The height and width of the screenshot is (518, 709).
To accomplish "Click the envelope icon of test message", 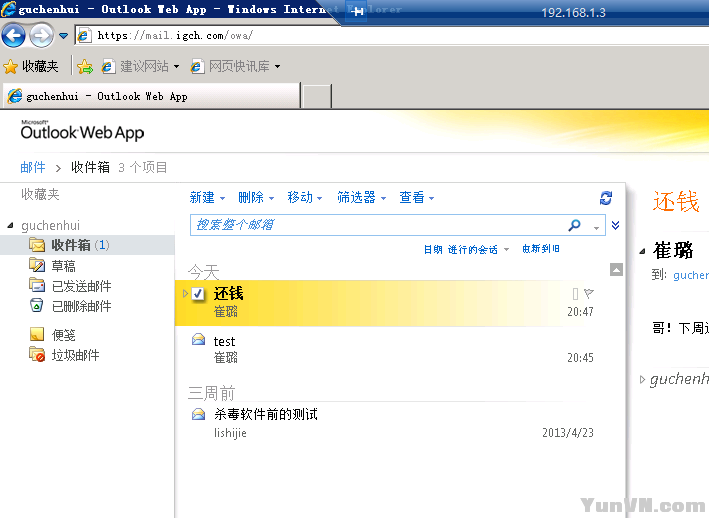I will [198, 339].
